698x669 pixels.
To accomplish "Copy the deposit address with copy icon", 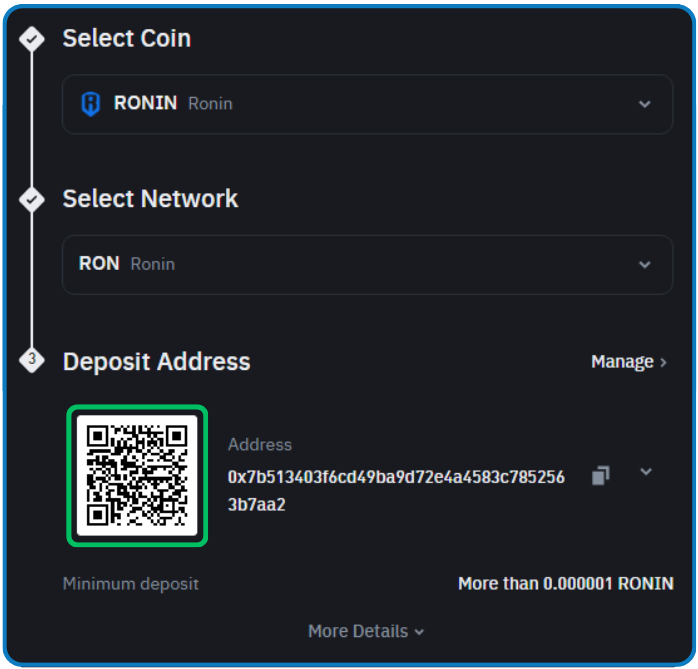I will [601, 475].
